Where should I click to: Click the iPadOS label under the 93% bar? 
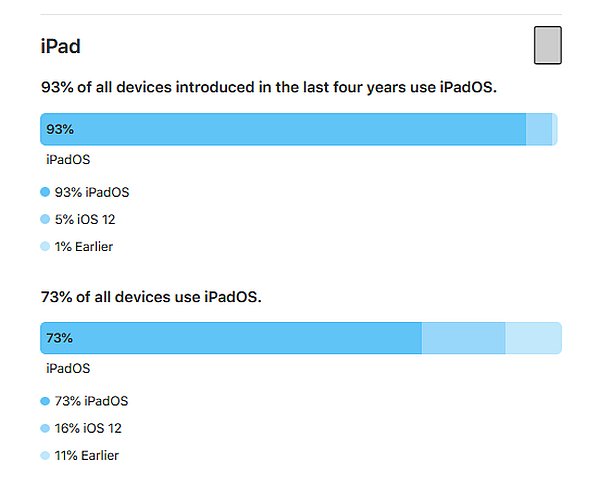[68, 160]
